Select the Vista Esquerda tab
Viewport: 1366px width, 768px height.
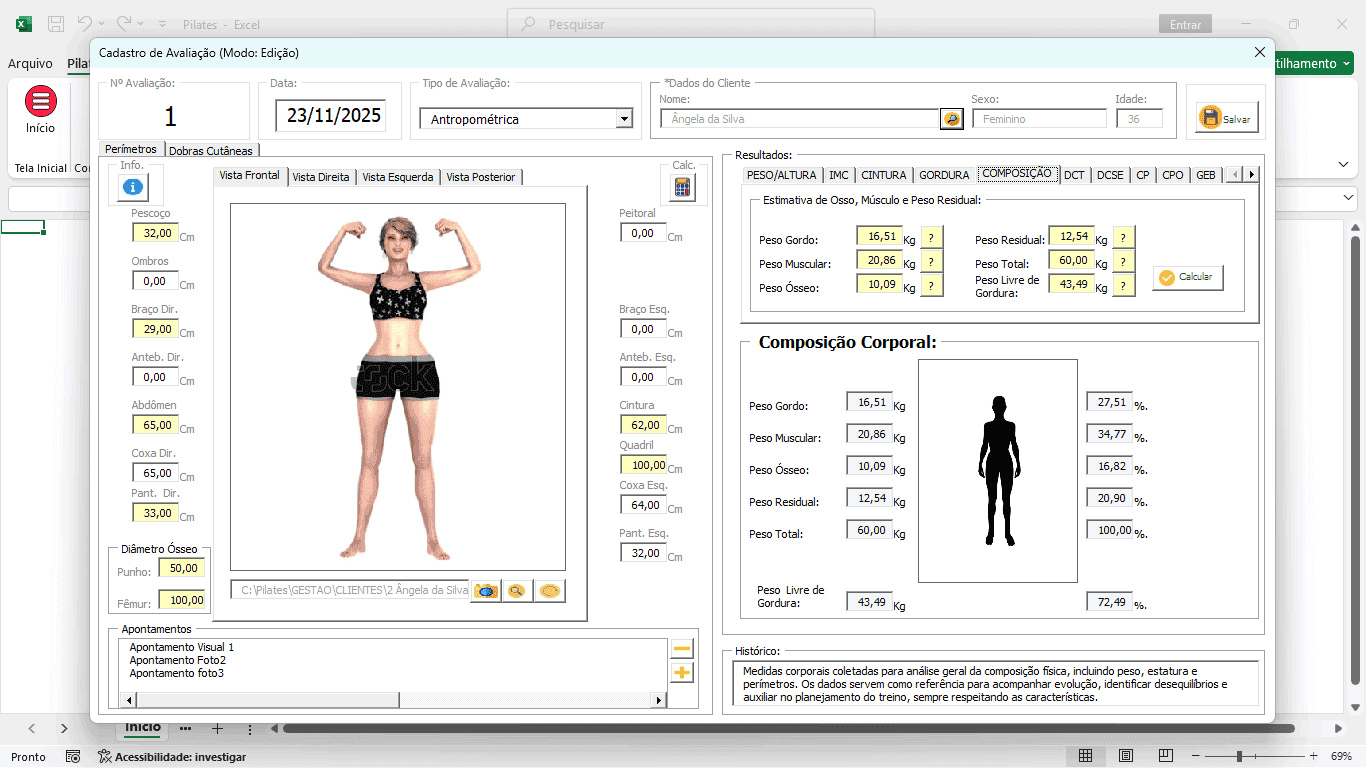point(398,177)
